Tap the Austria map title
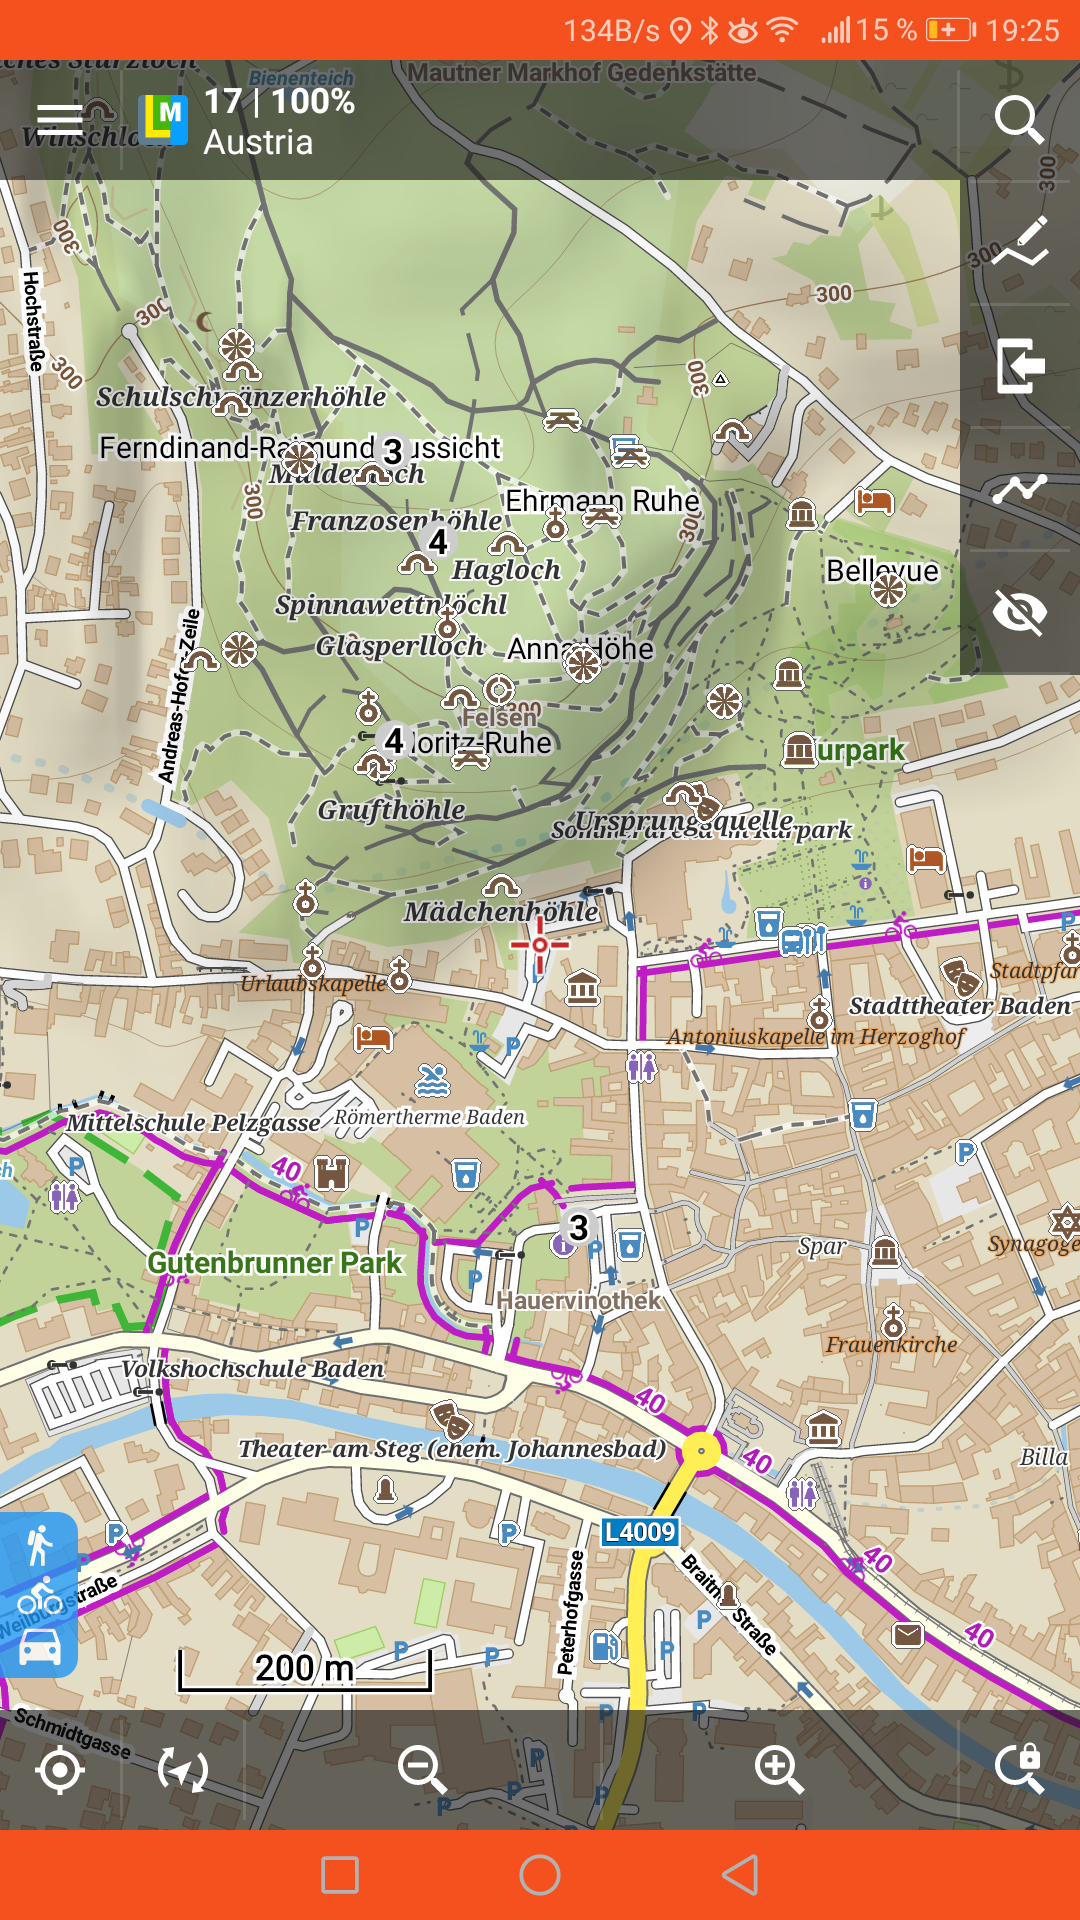The height and width of the screenshot is (1920, 1080). (x=258, y=142)
